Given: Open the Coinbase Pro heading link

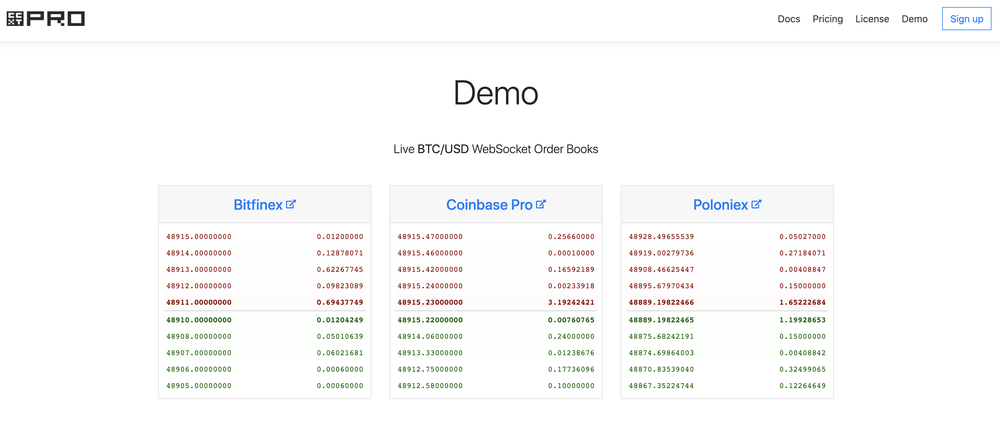Looking at the screenshot, I should pos(489,205).
